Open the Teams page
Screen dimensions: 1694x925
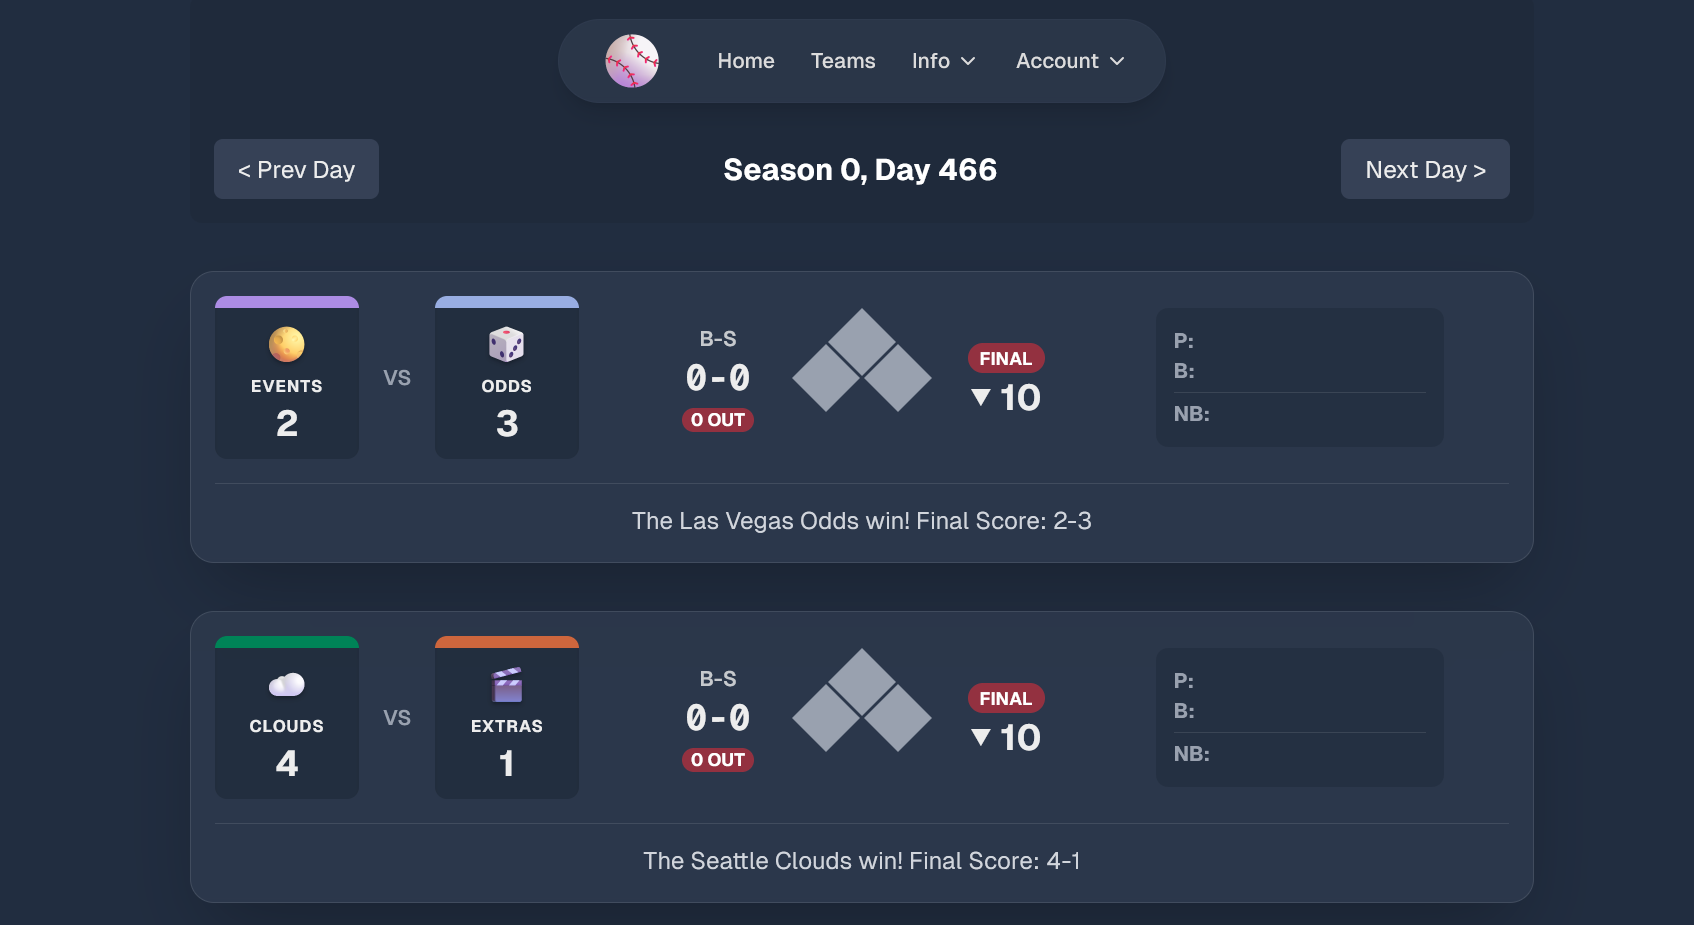(843, 61)
